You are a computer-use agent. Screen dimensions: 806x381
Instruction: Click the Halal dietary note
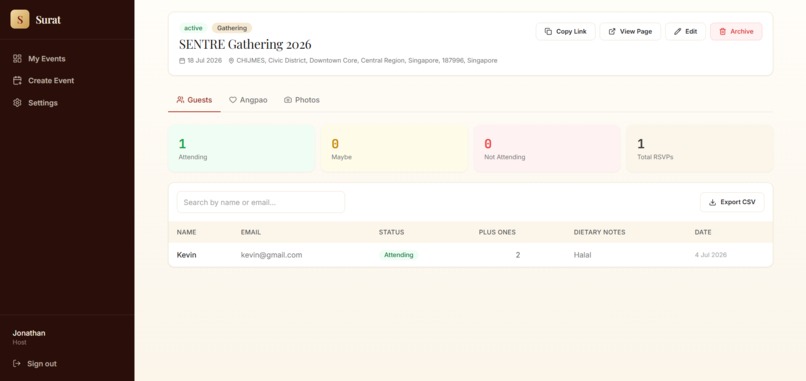pyautogui.click(x=582, y=255)
